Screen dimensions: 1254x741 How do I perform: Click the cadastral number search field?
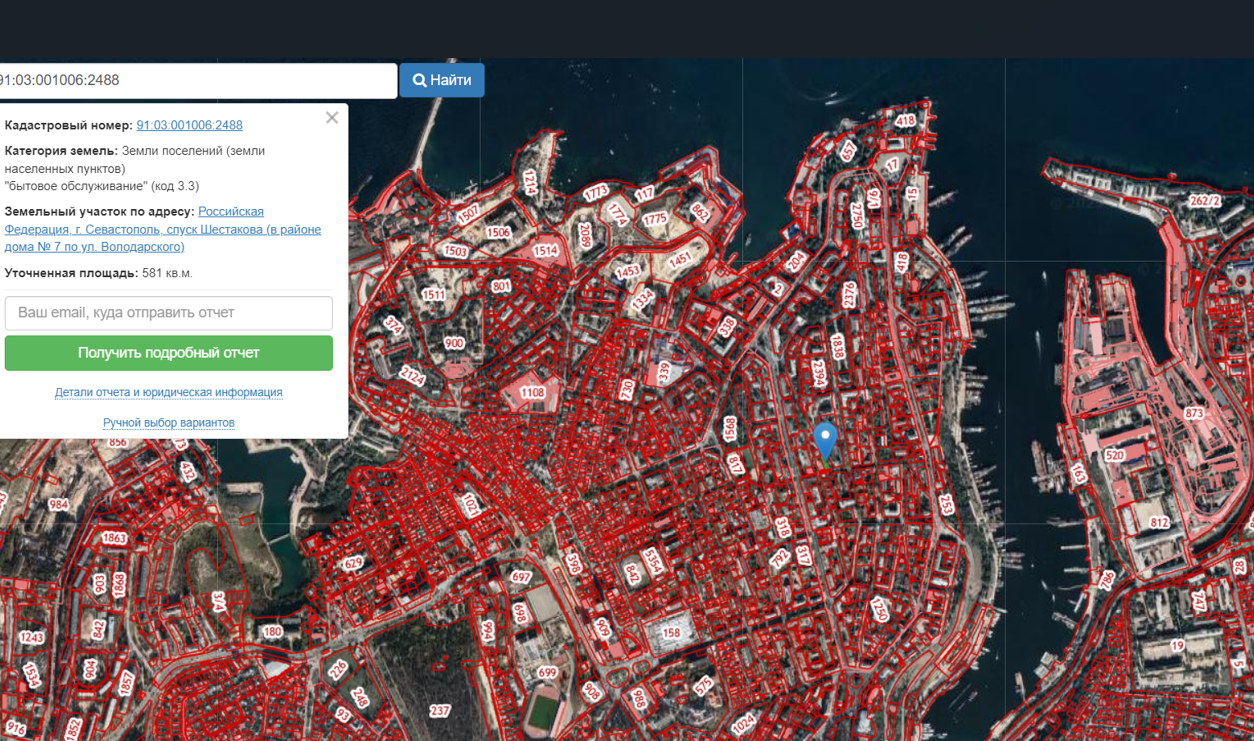point(196,80)
